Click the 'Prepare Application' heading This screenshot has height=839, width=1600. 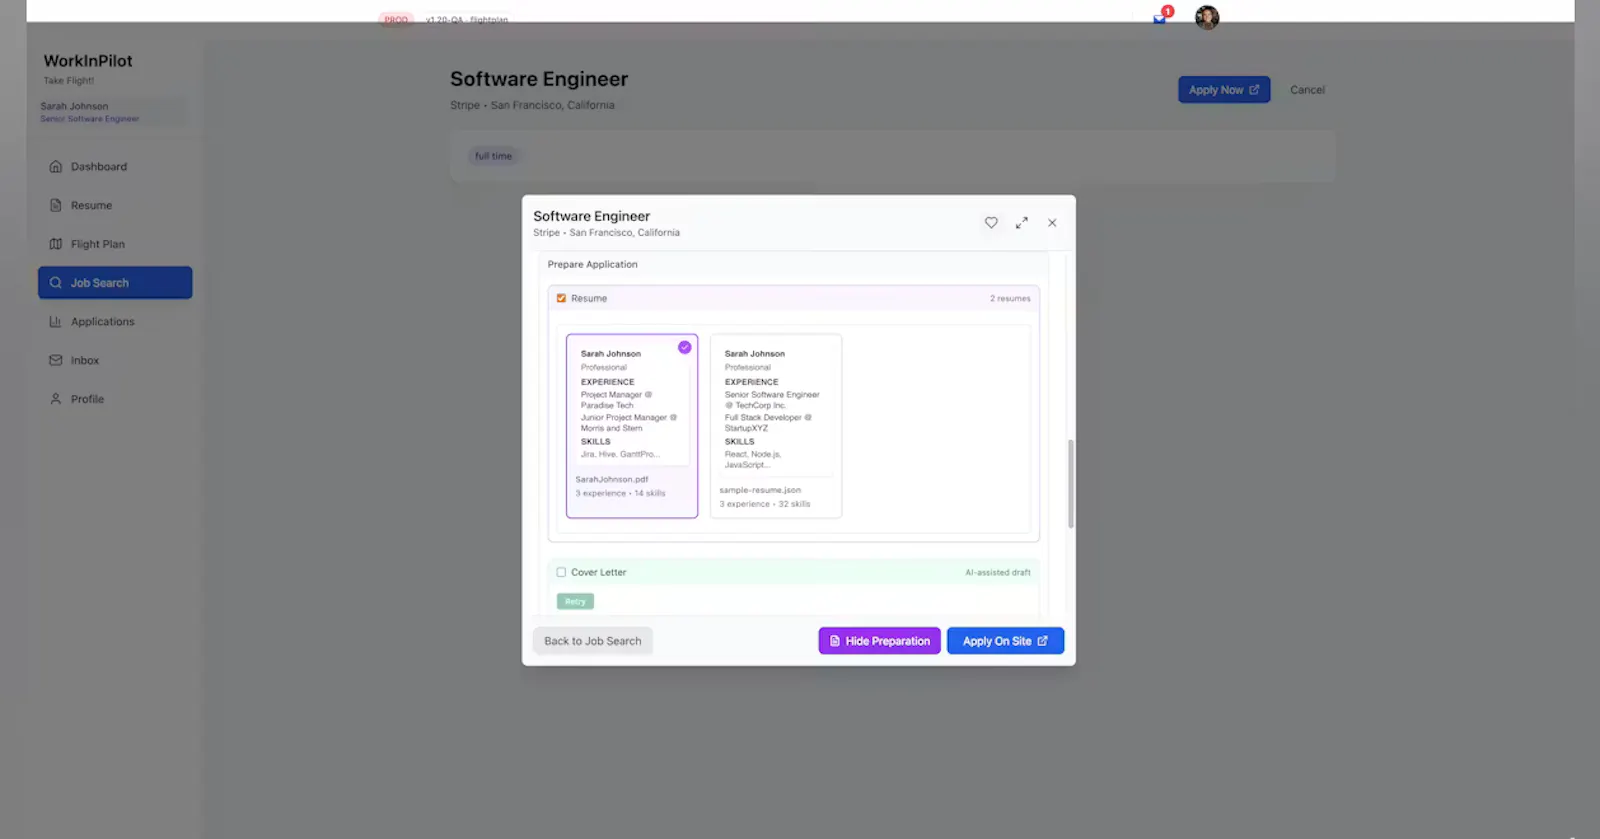(592, 264)
